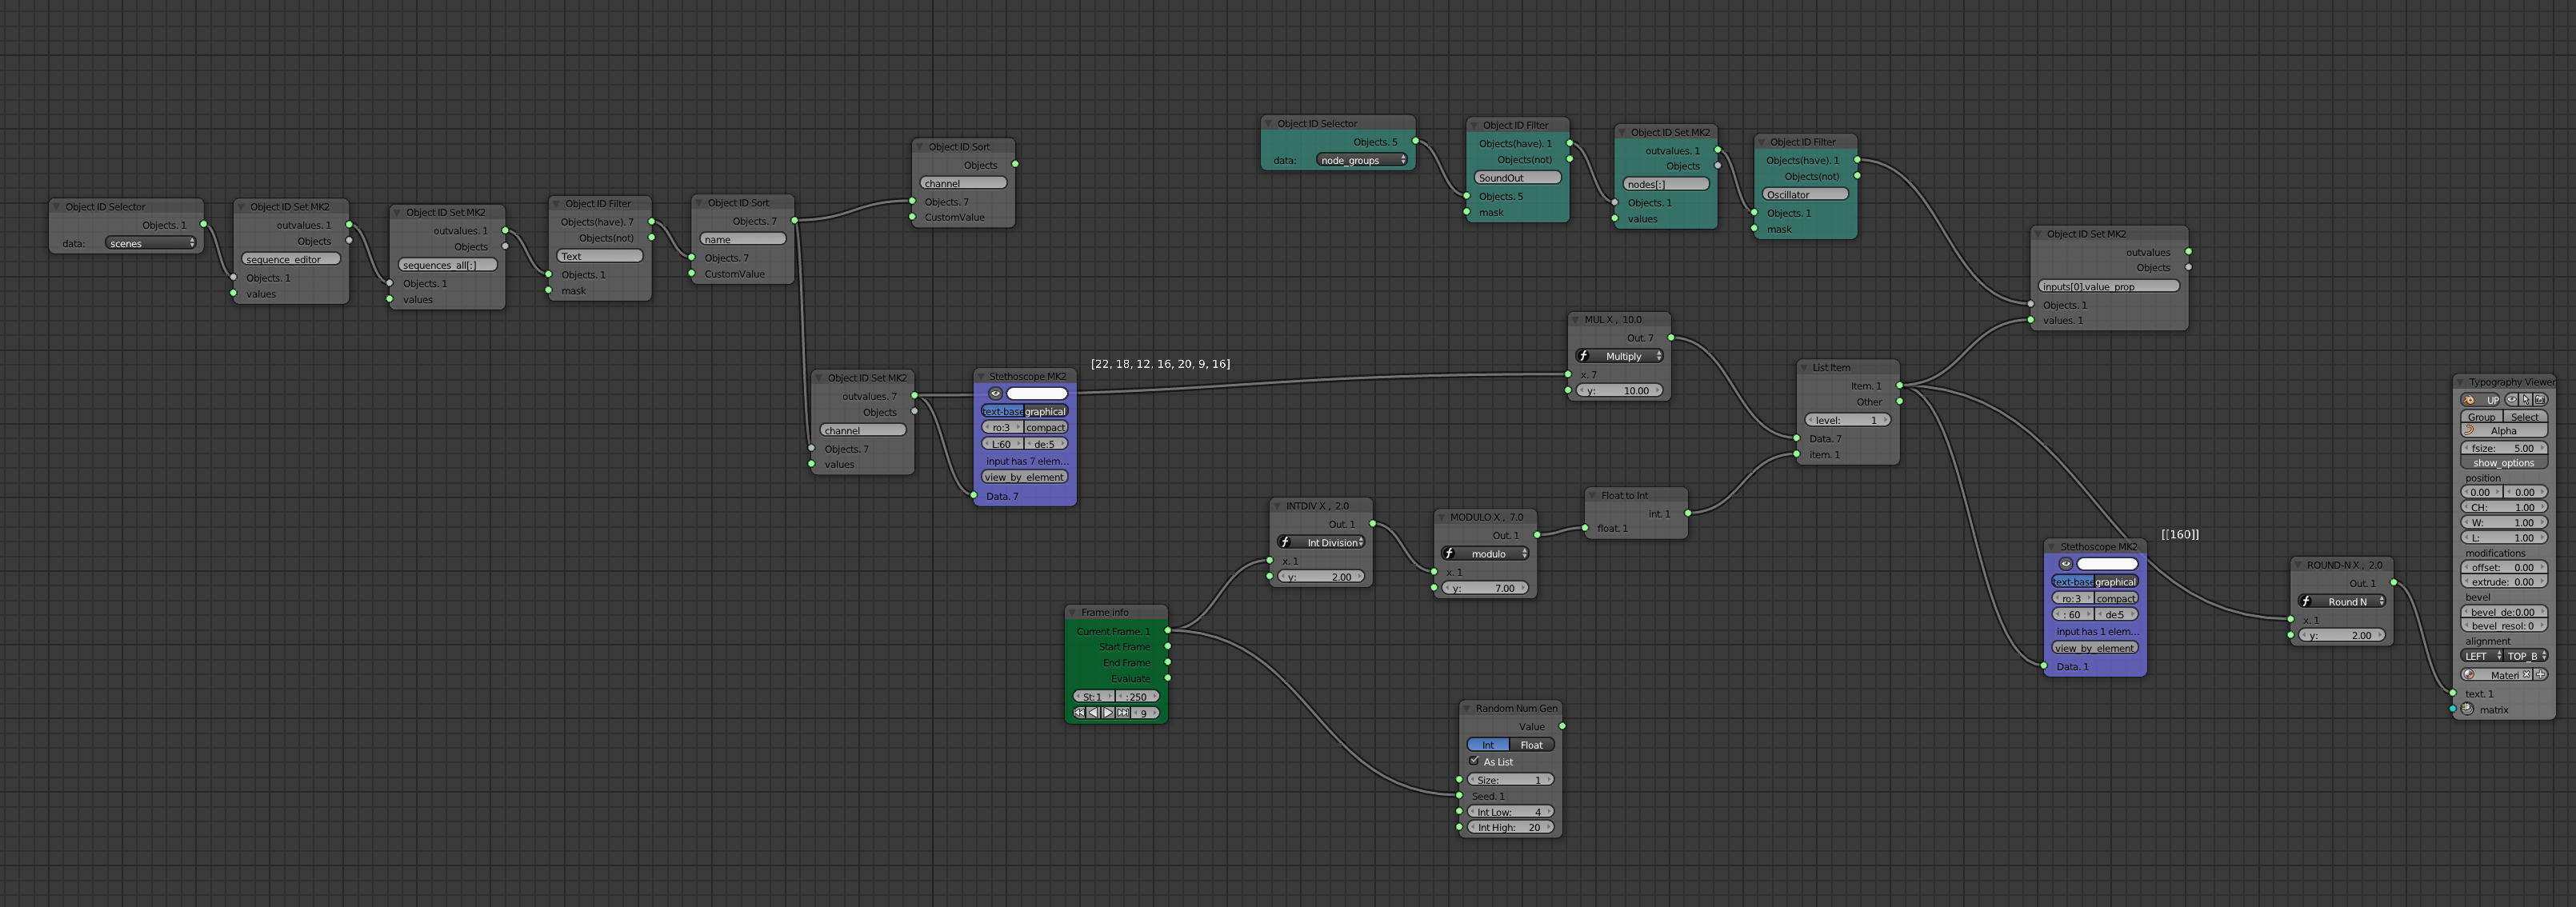Select Float mode in Random Num Gen
2576x907 pixels.
point(1532,745)
